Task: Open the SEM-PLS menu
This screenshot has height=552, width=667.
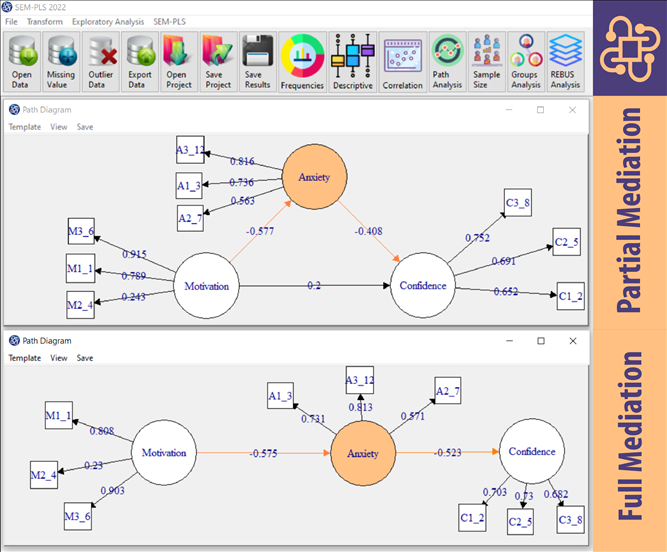Action: (x=169, y=22)
